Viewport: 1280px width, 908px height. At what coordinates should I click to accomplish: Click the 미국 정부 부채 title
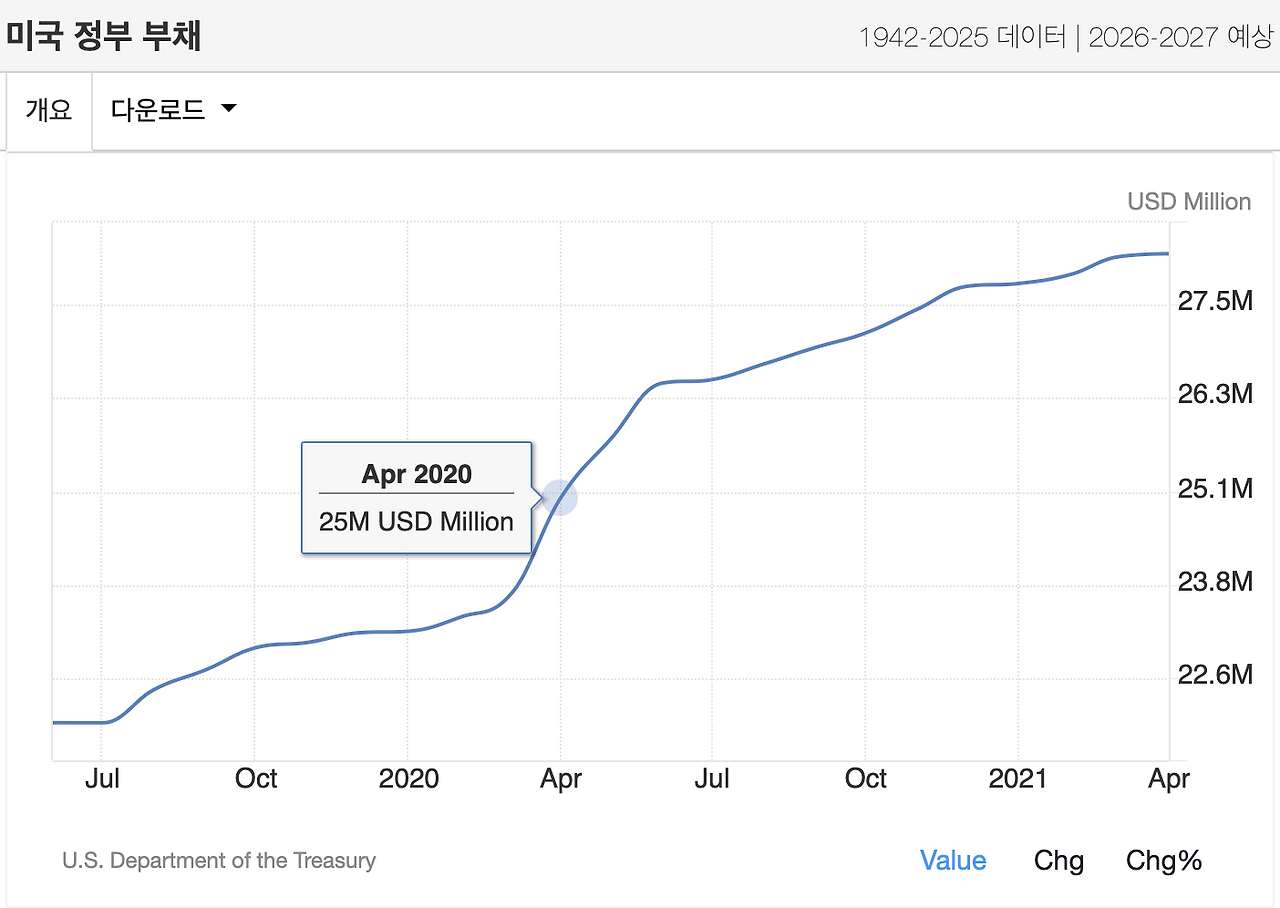[104, 36]
